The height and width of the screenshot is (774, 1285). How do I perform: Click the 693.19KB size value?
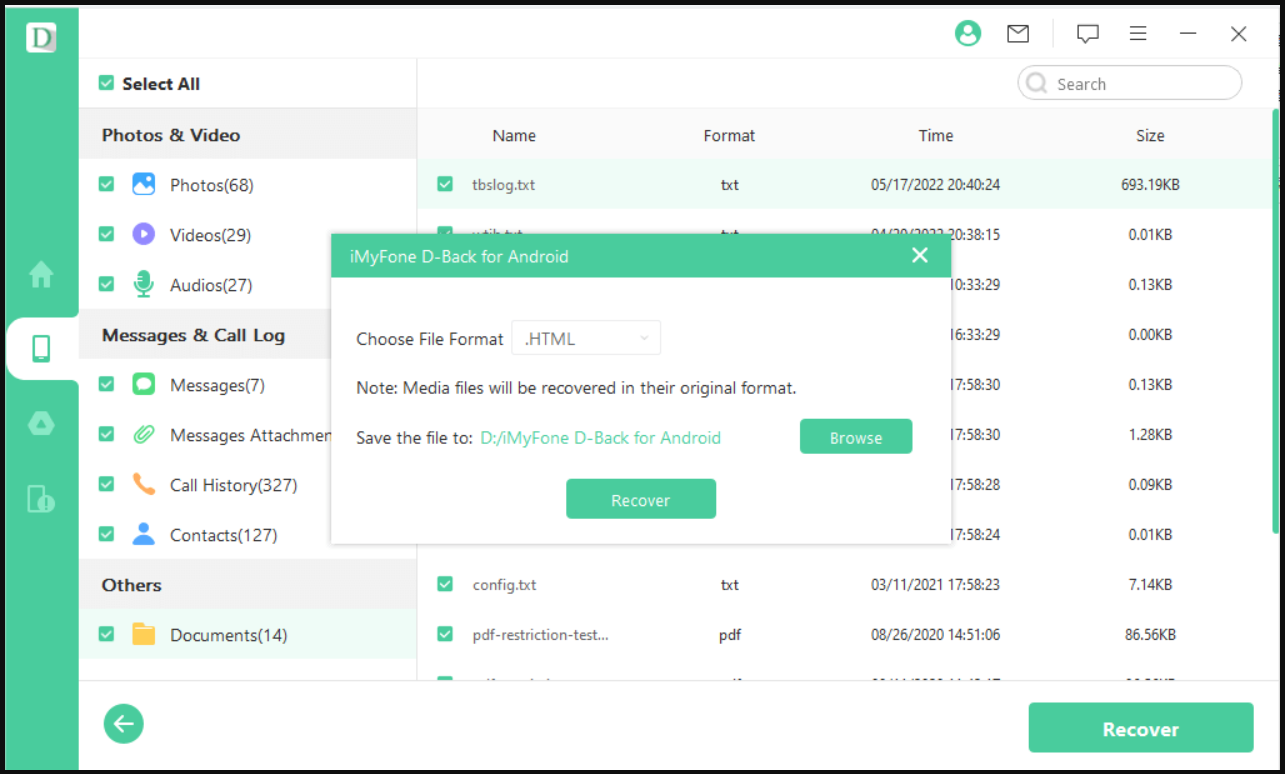(x=1150, y=185)
